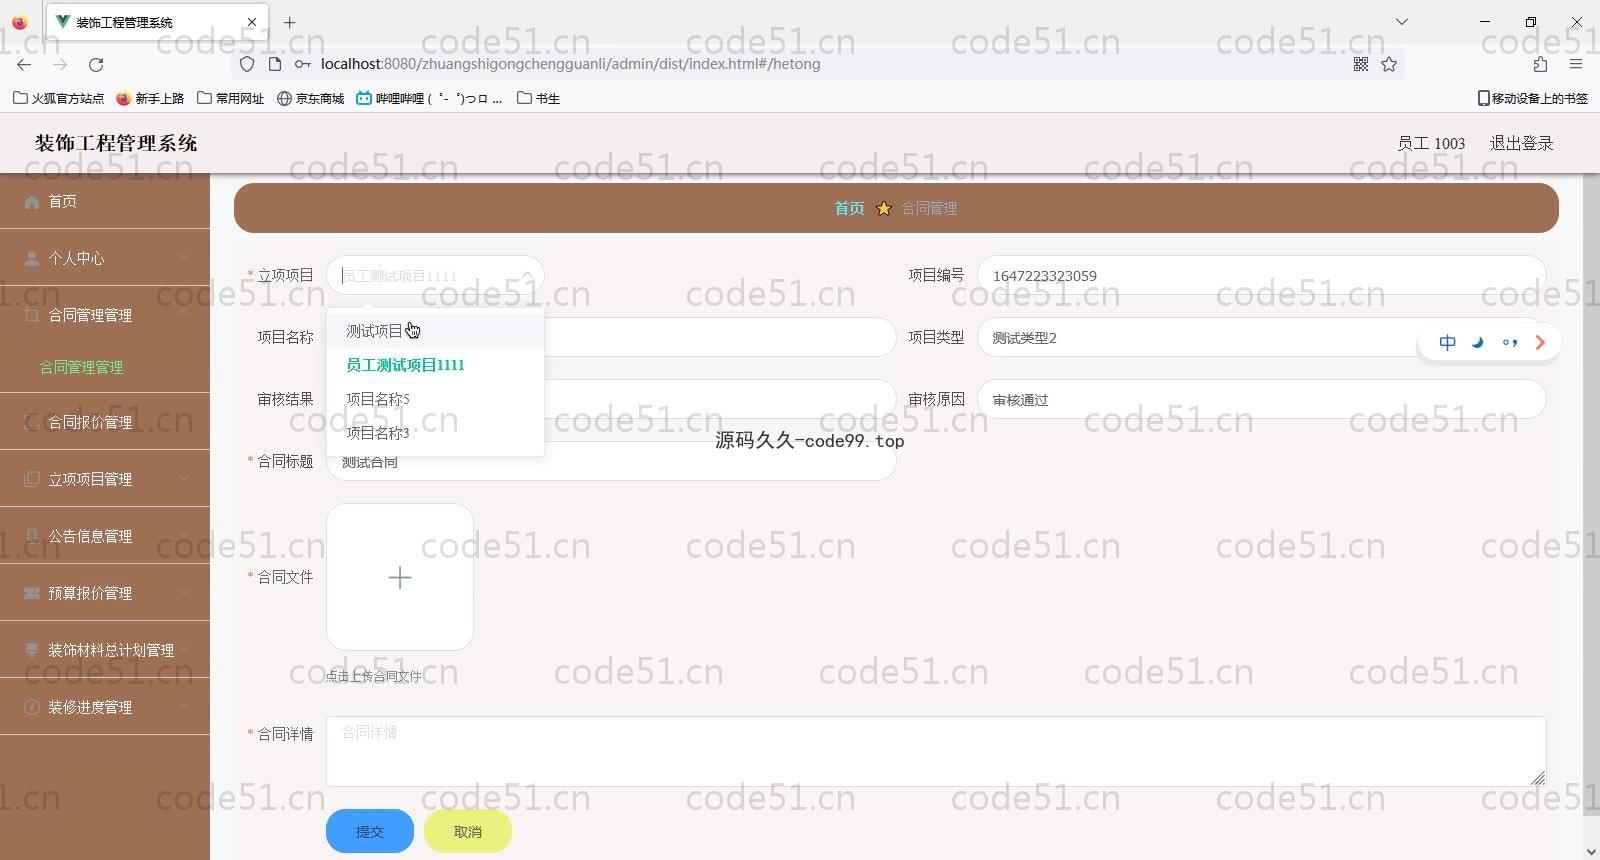The image size is (1600, 860).
Task: Open 移动设备上的书签 folder
Action: (1533, 98)
